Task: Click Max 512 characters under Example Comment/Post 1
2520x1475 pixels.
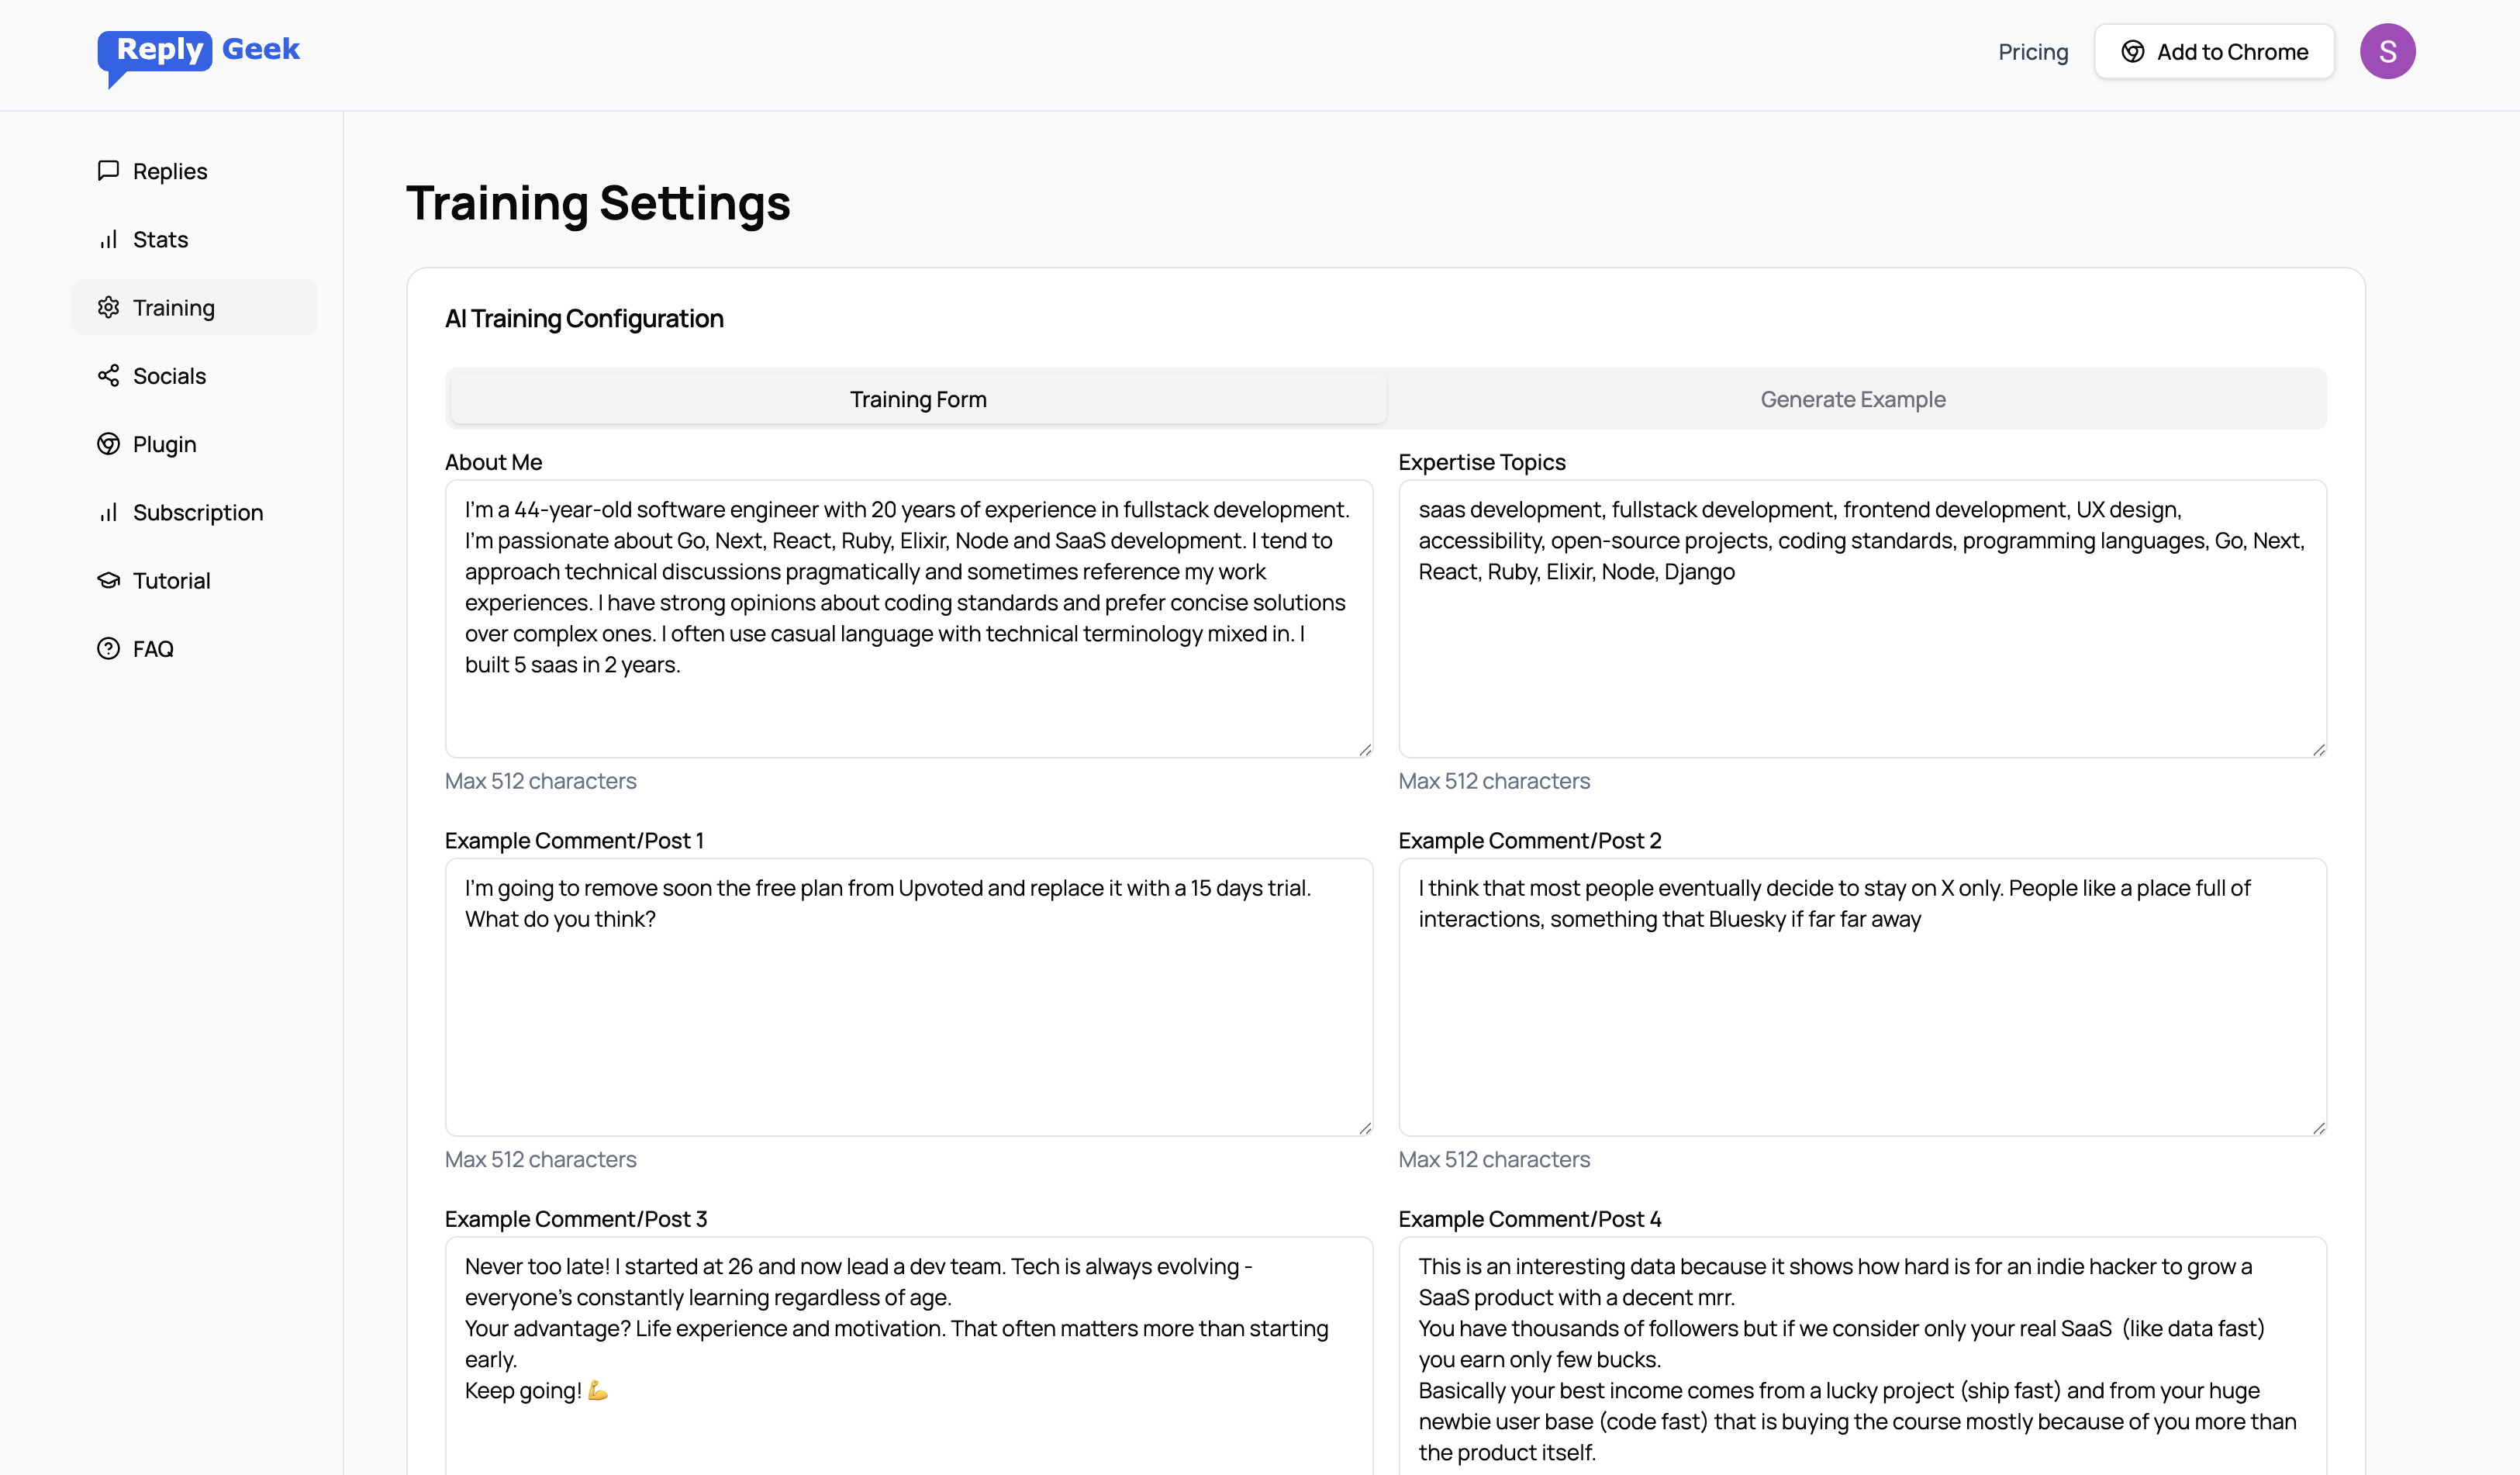Action: pyautogui.click(x=541, y=1159)
